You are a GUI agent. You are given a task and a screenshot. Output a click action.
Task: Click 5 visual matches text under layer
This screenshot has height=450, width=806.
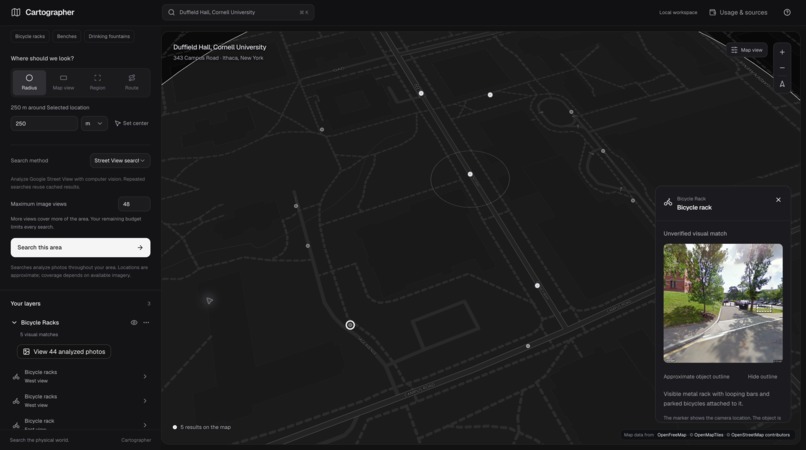pos(39,335)
